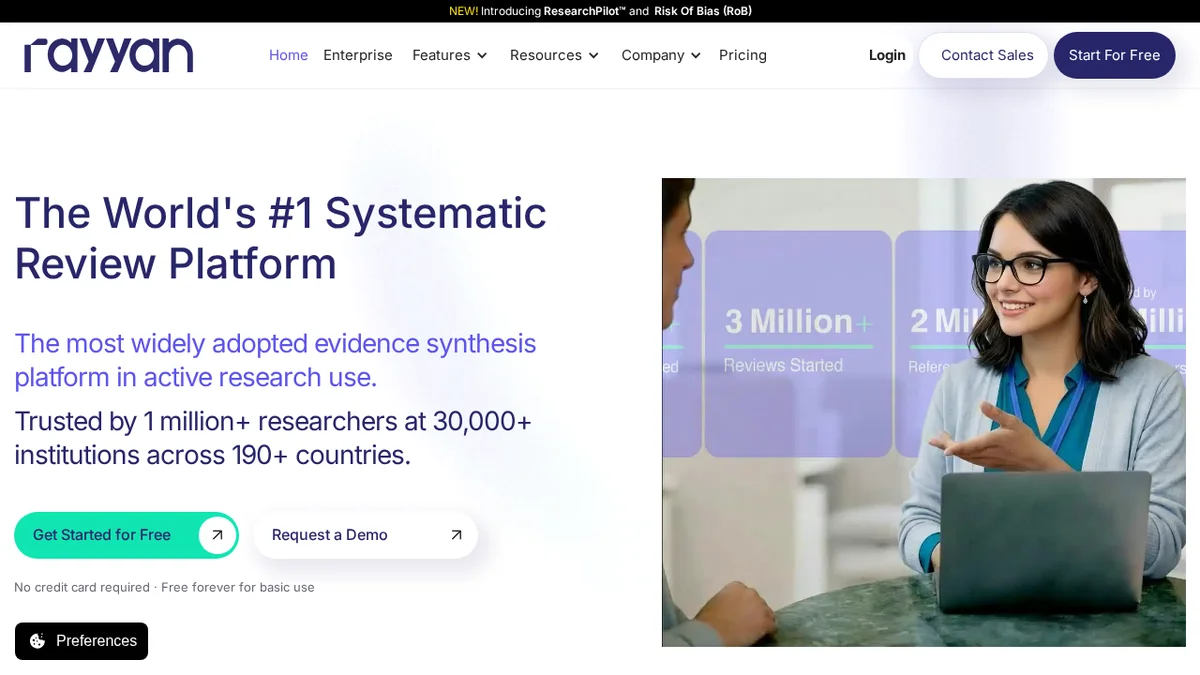Click the Request a Demo button label
Viewport: 1200px width, 675px height.
(330, 535)
